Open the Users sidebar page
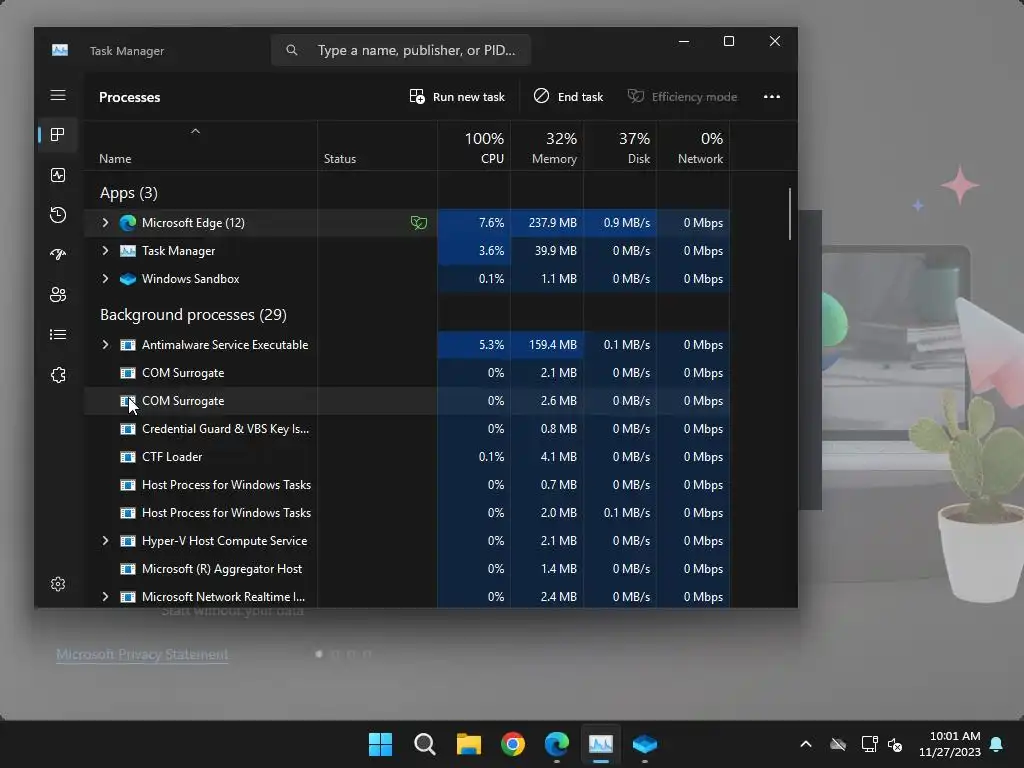Image resolution: width=1024 pixels, height=768 pixels. click(58, 295)
